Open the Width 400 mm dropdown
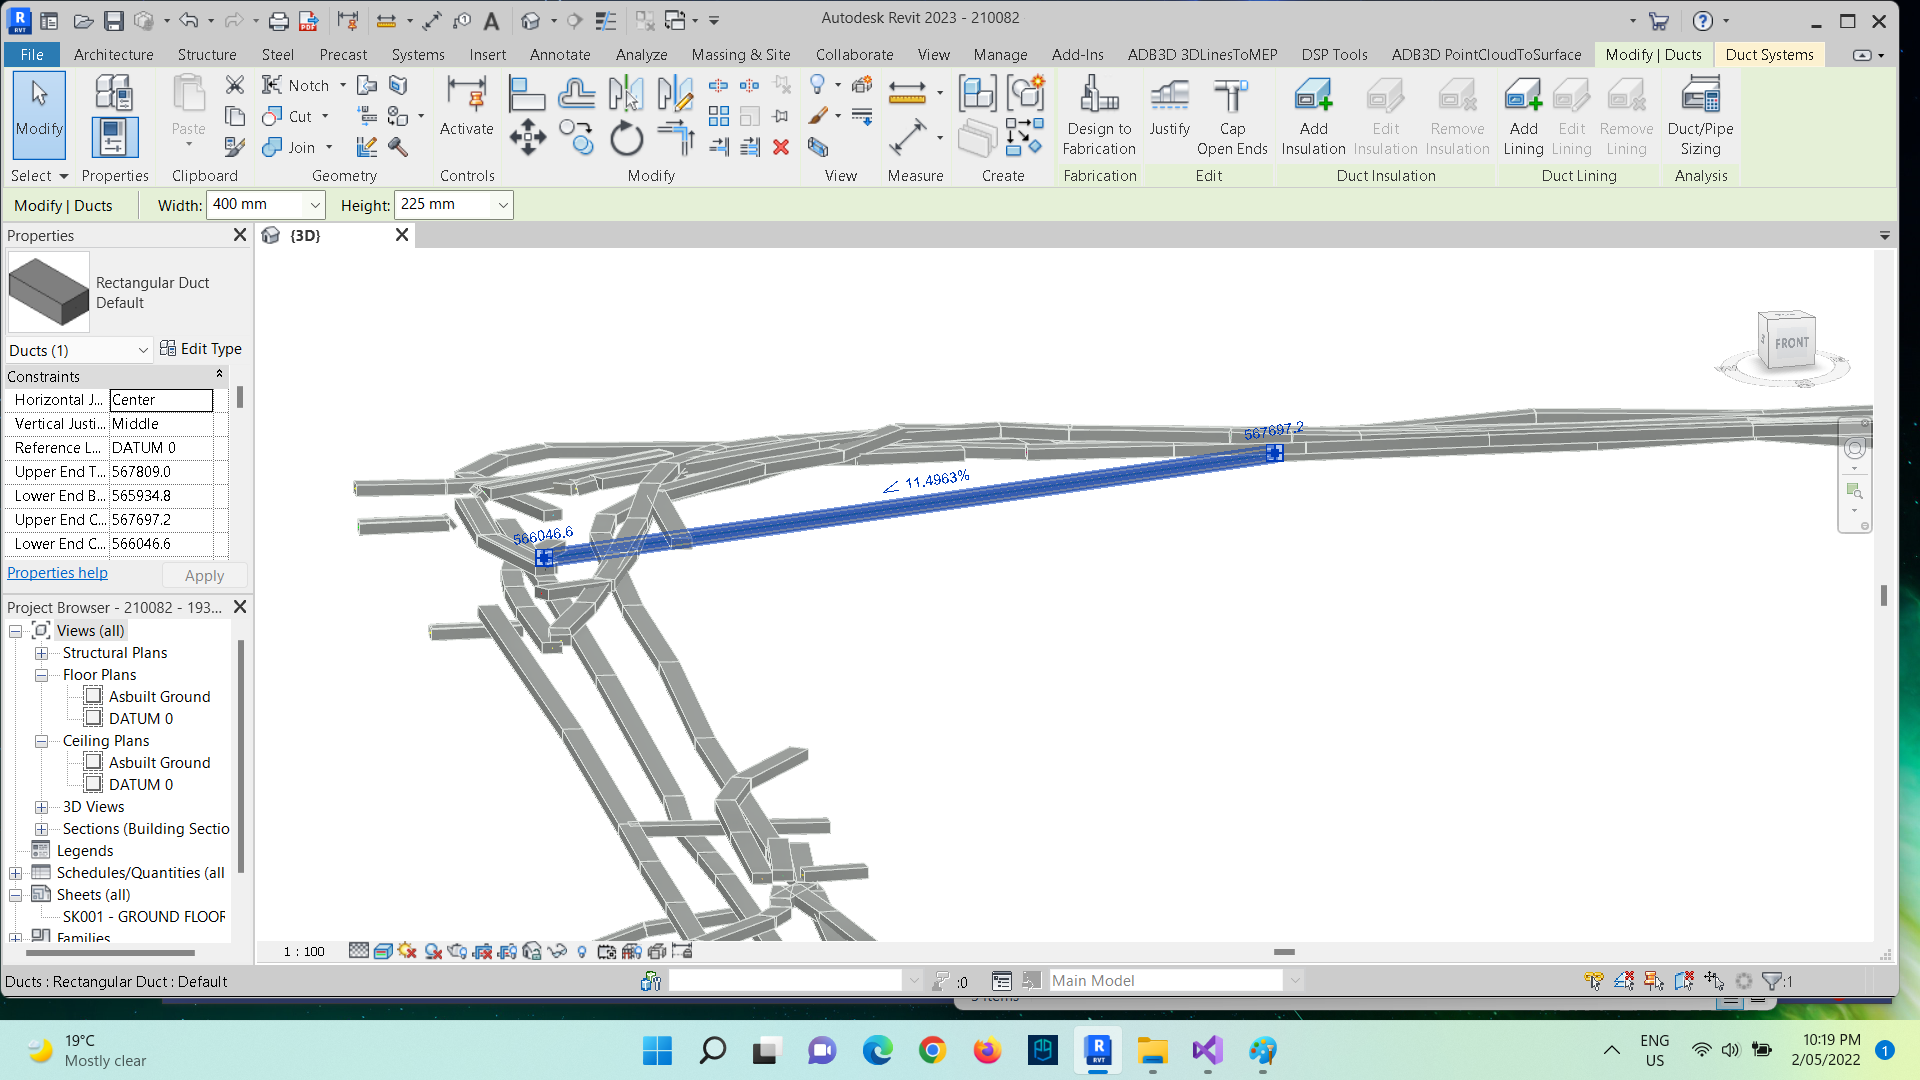This screenshot has height=1080, width=1920. pos(315,205)
